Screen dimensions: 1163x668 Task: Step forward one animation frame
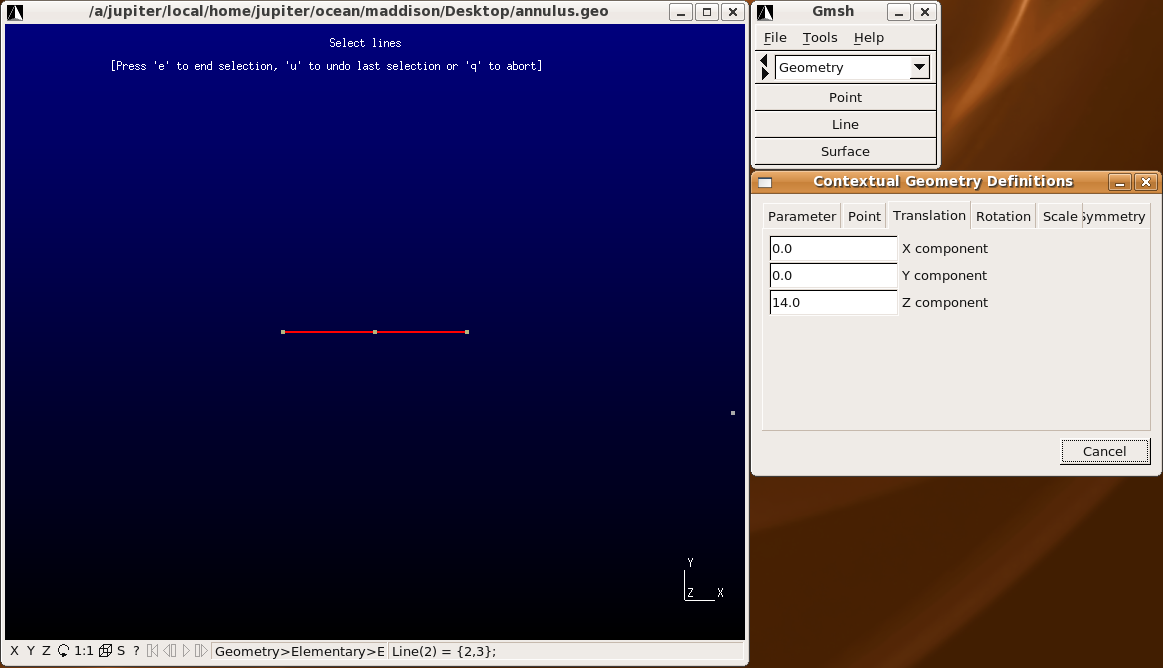pyautogui.click(x=201, y=651)
